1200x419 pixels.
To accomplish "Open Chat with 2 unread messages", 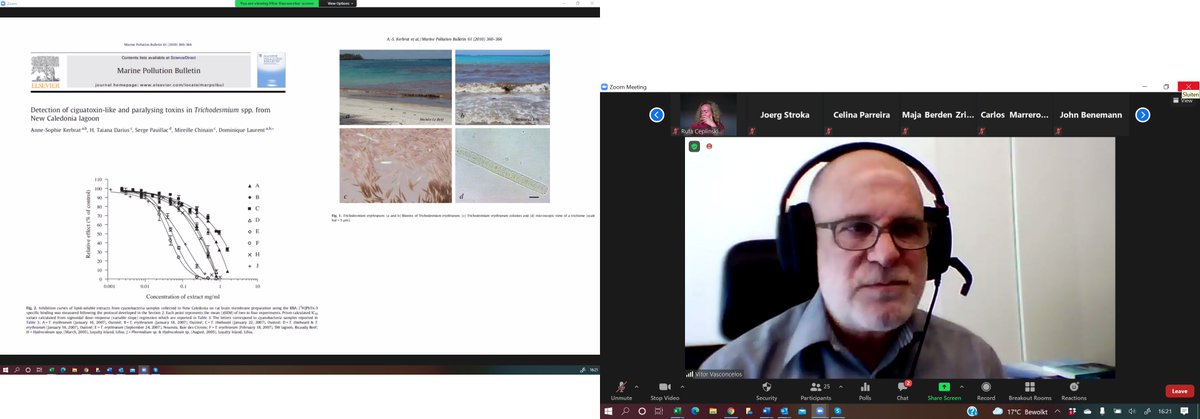I will pyautogui.click(x=902, y=390).
